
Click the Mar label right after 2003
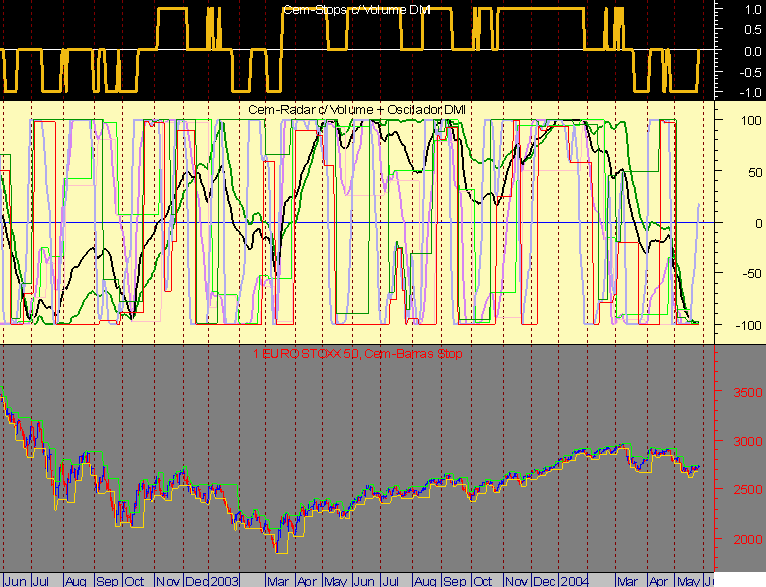[278, 581]
